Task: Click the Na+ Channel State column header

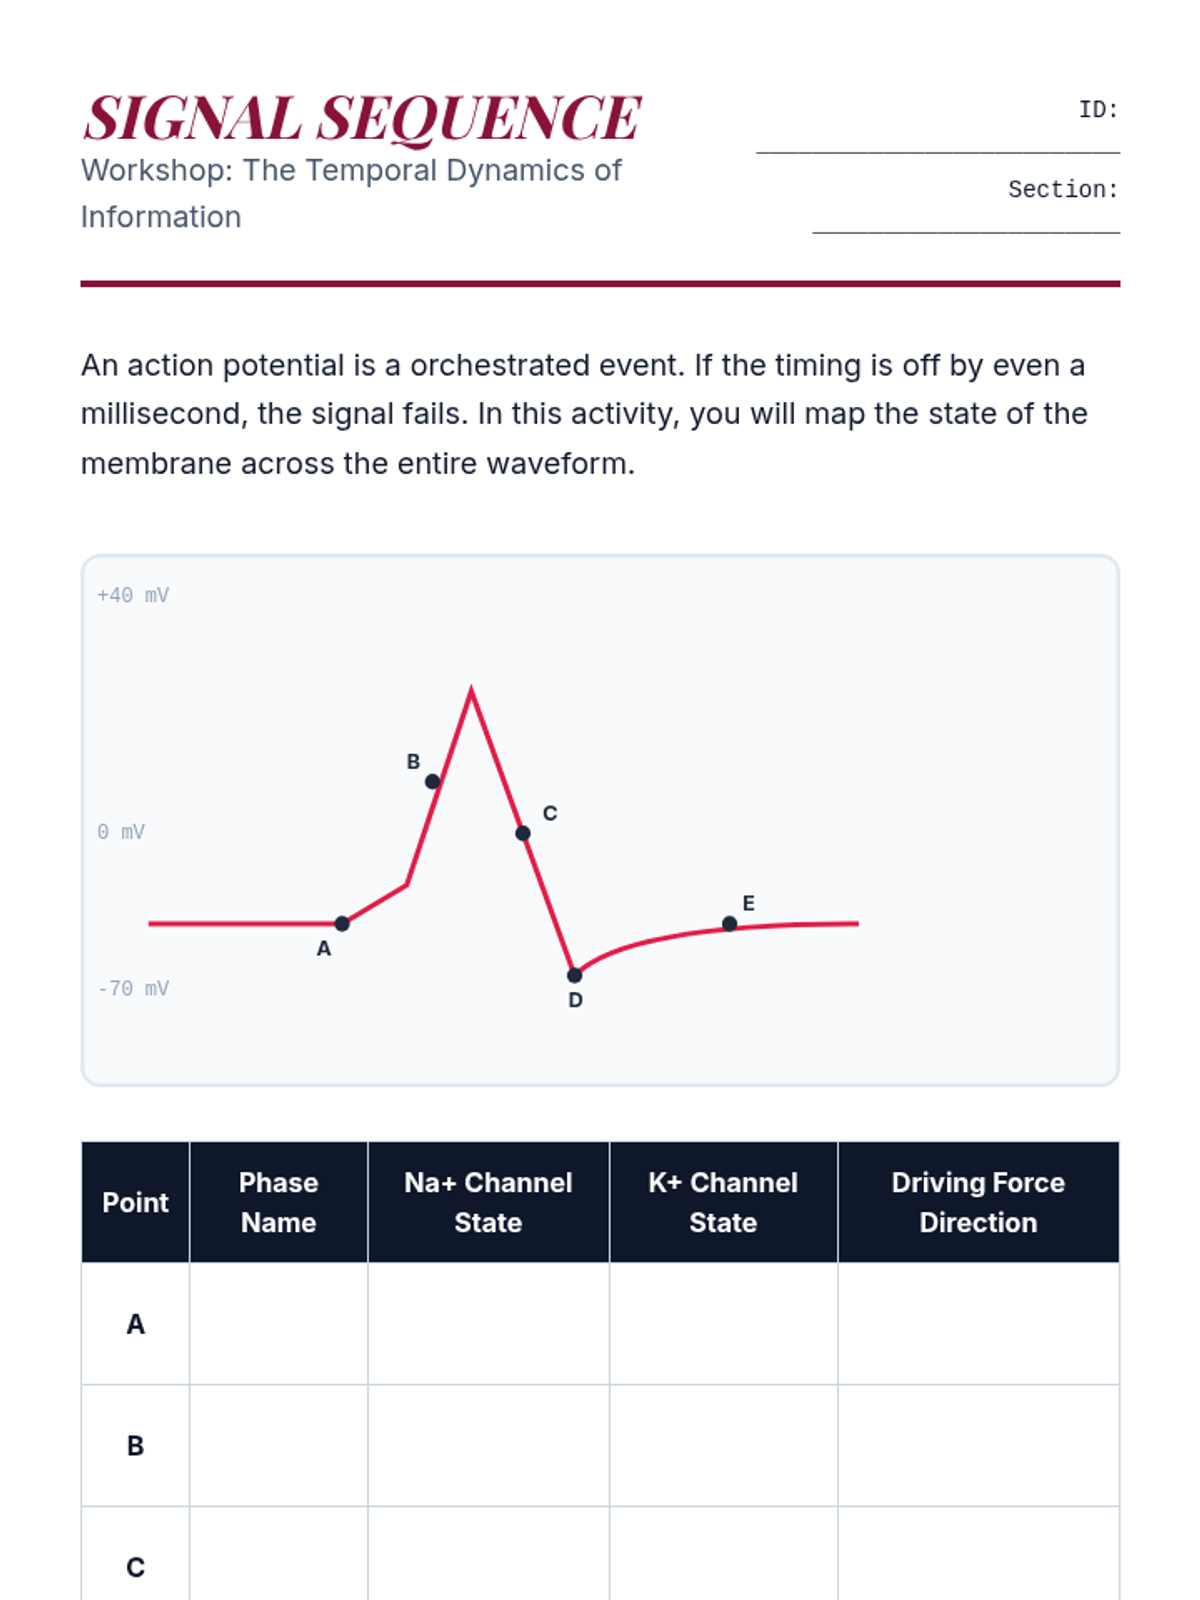Action: pos(488,1202)
